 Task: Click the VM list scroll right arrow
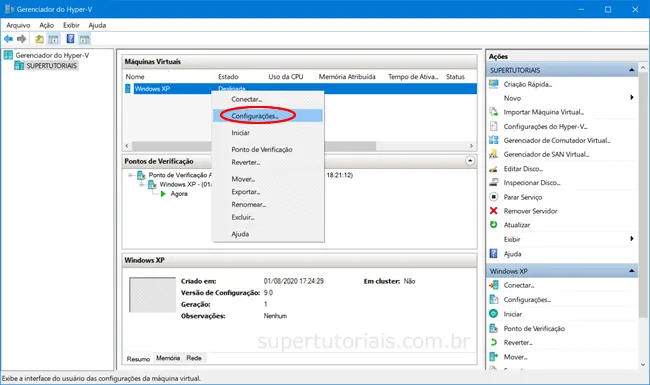pyautogui.click(x=471, y=146)
